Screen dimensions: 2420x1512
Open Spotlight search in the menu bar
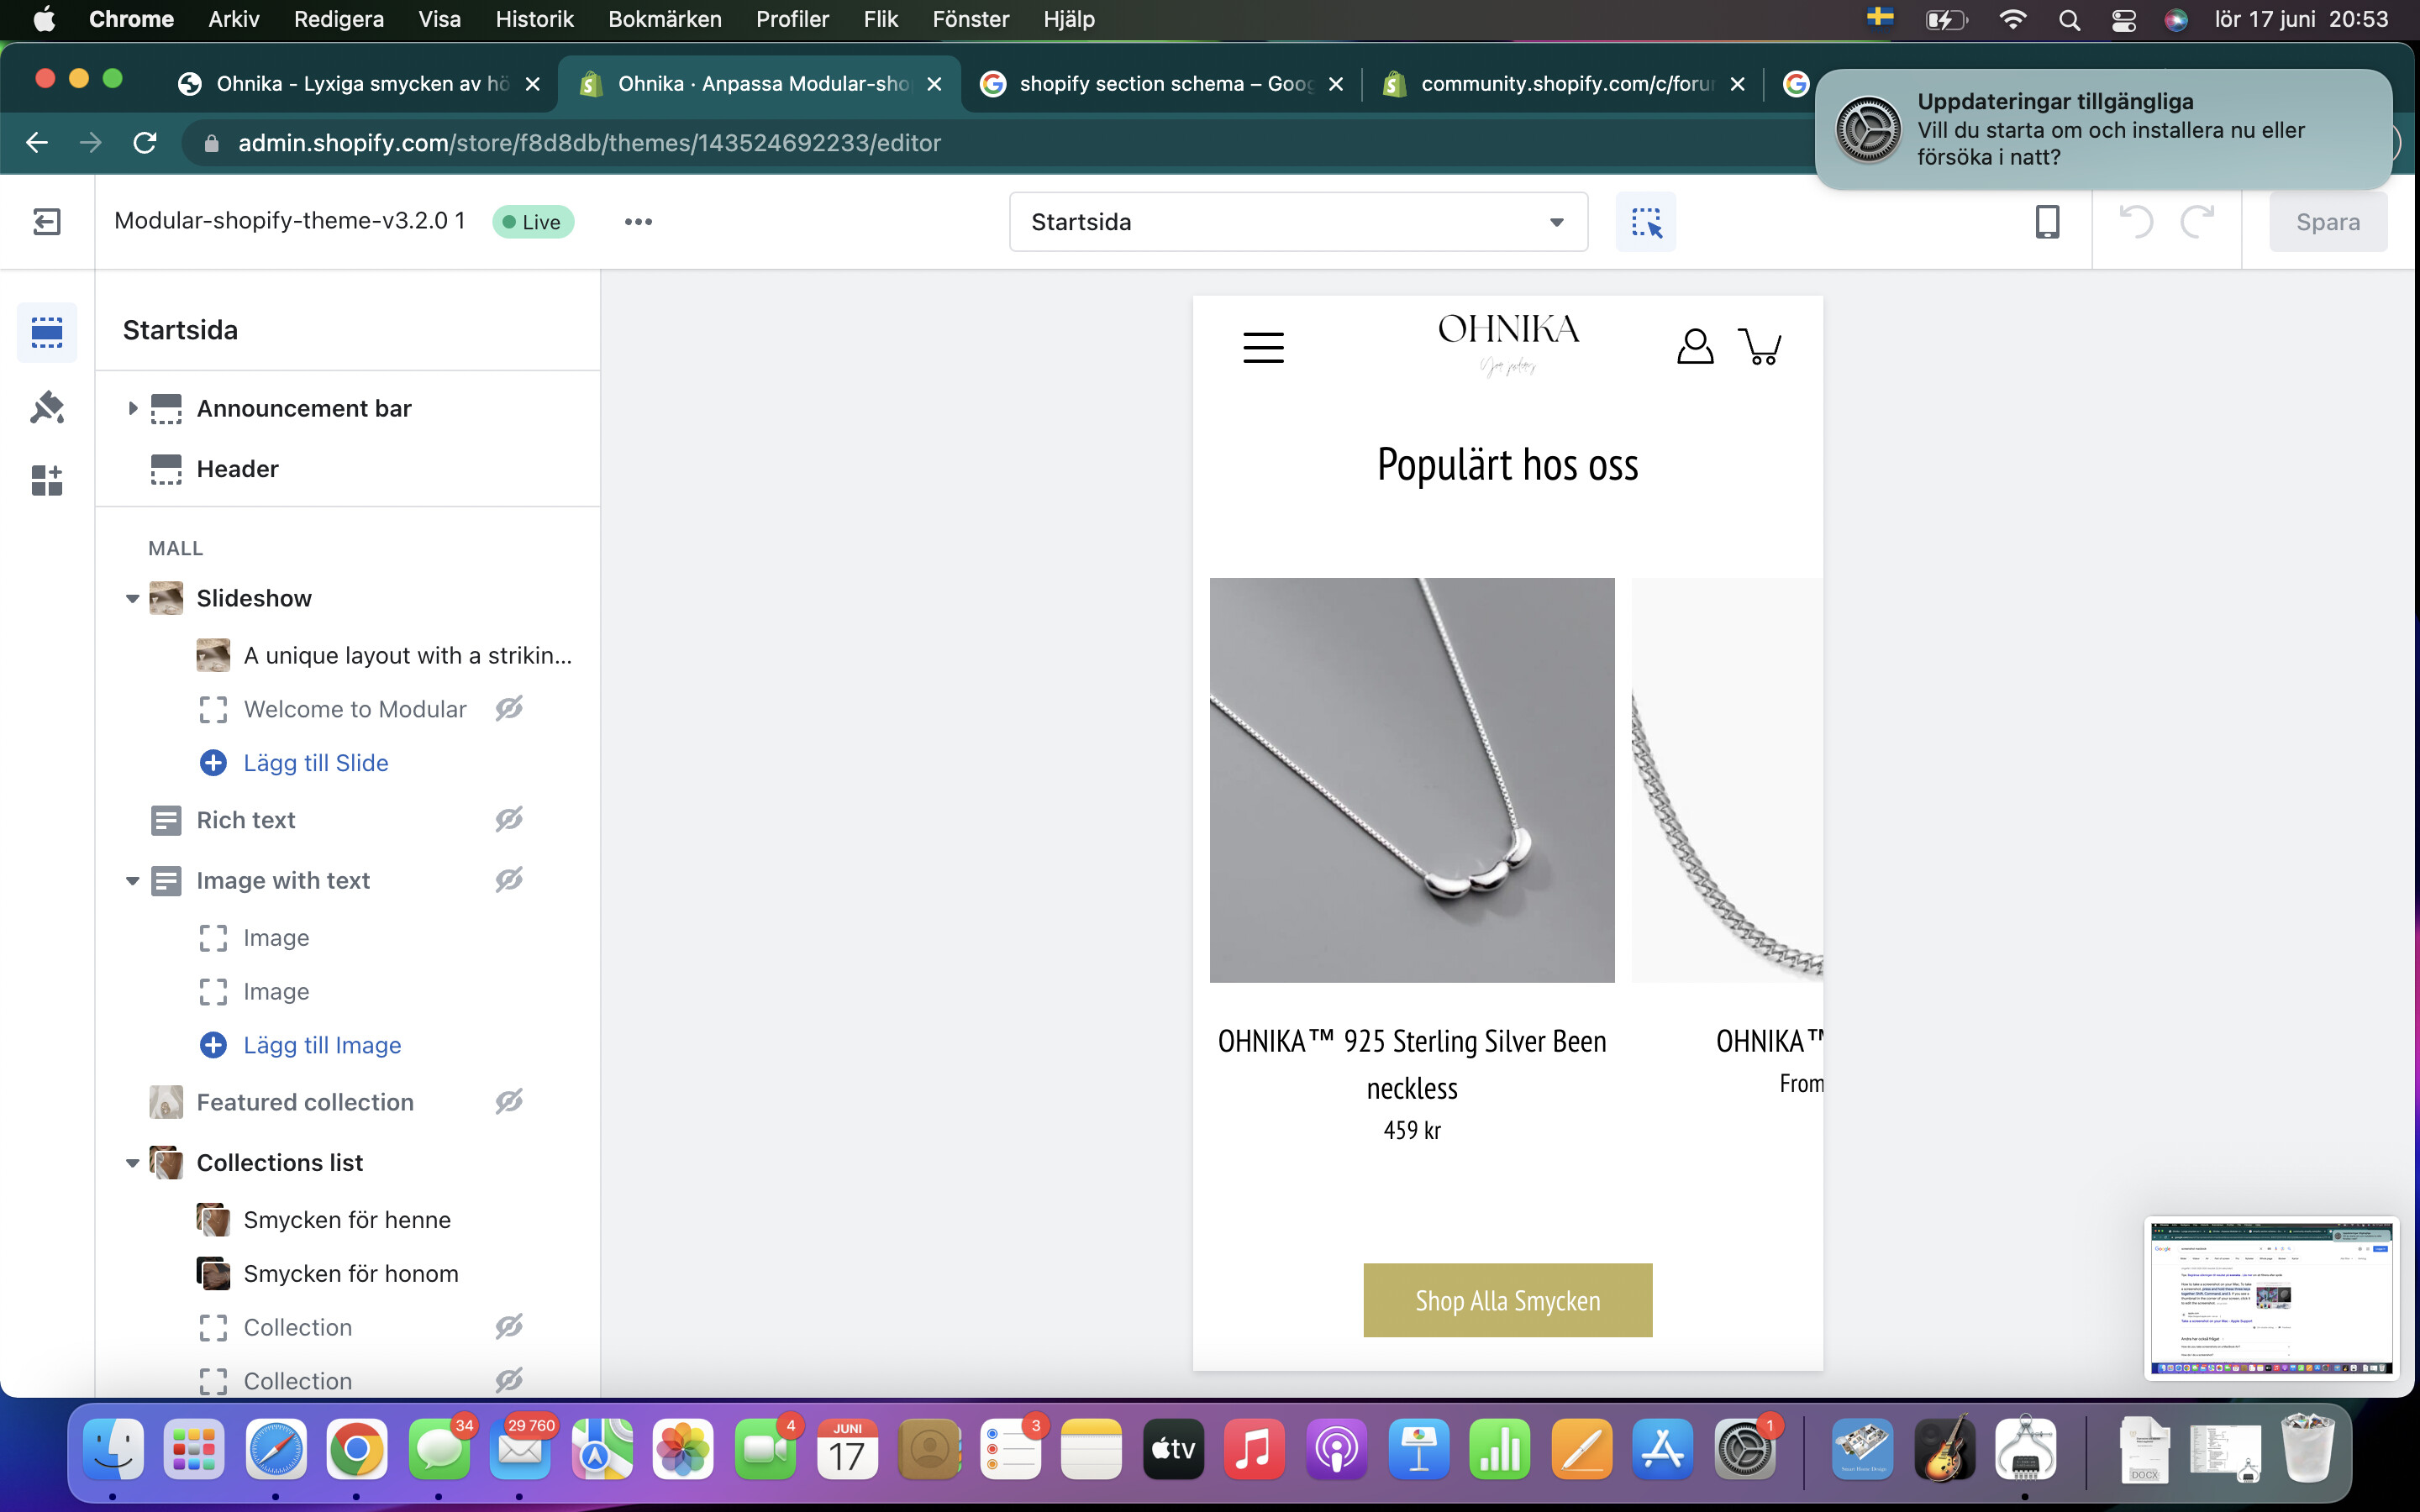(2069, 19)
